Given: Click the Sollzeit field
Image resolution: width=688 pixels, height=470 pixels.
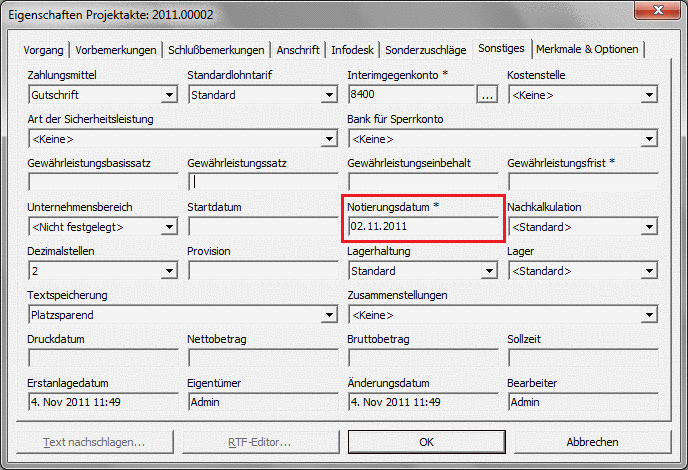Looking at the screenshot, I should pos(583,358).
